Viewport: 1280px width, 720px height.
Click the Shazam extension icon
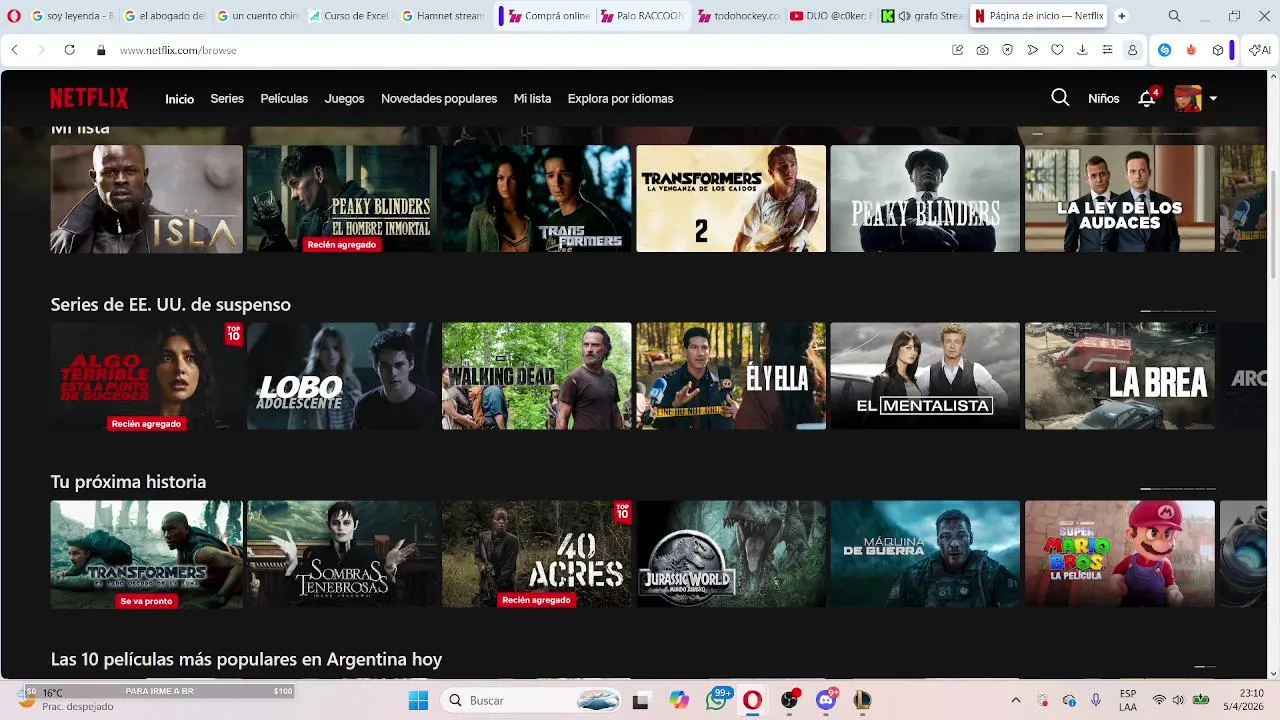[x=1165, y=50]
